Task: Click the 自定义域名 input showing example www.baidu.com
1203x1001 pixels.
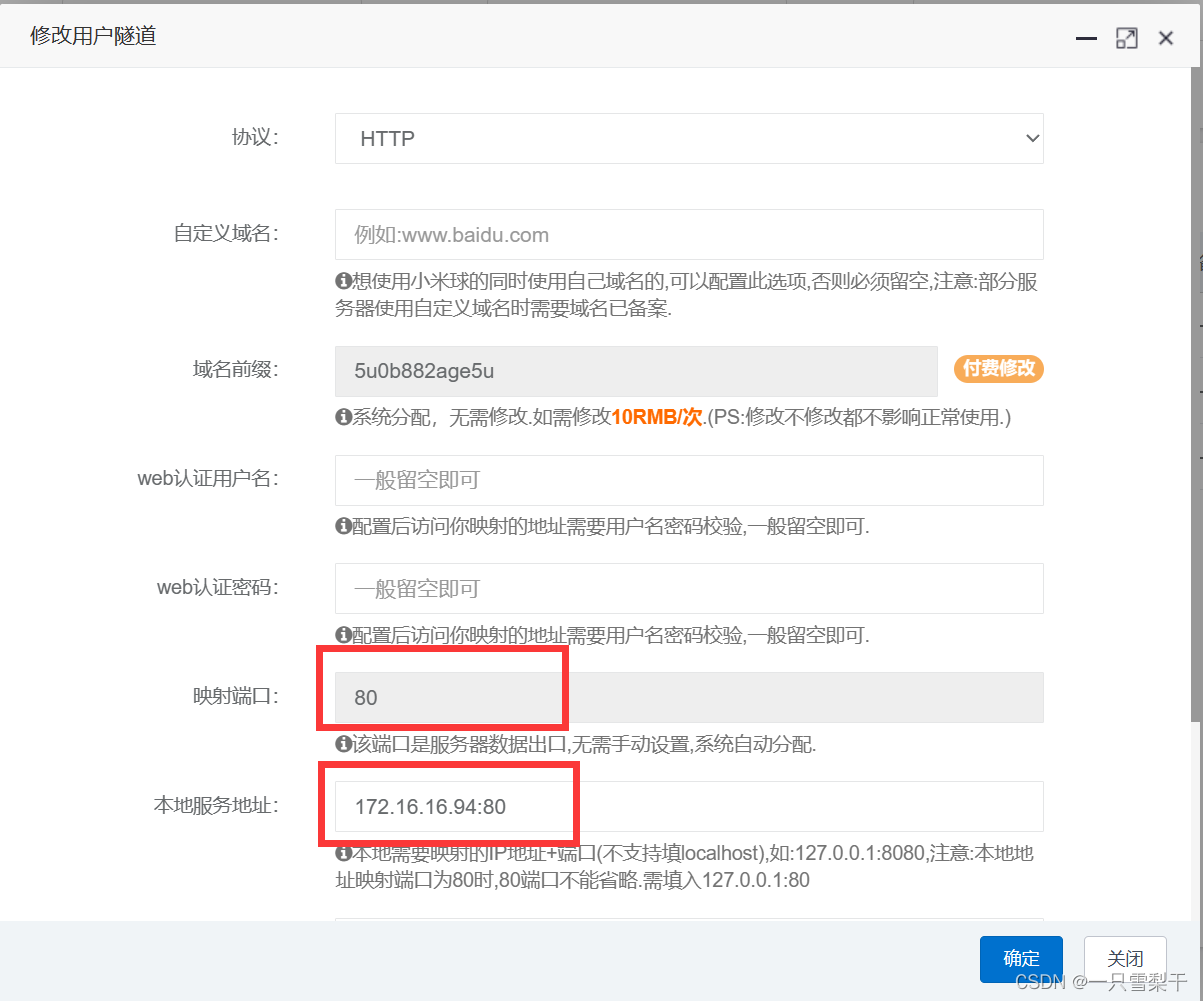Action: [x=688, y=234]
